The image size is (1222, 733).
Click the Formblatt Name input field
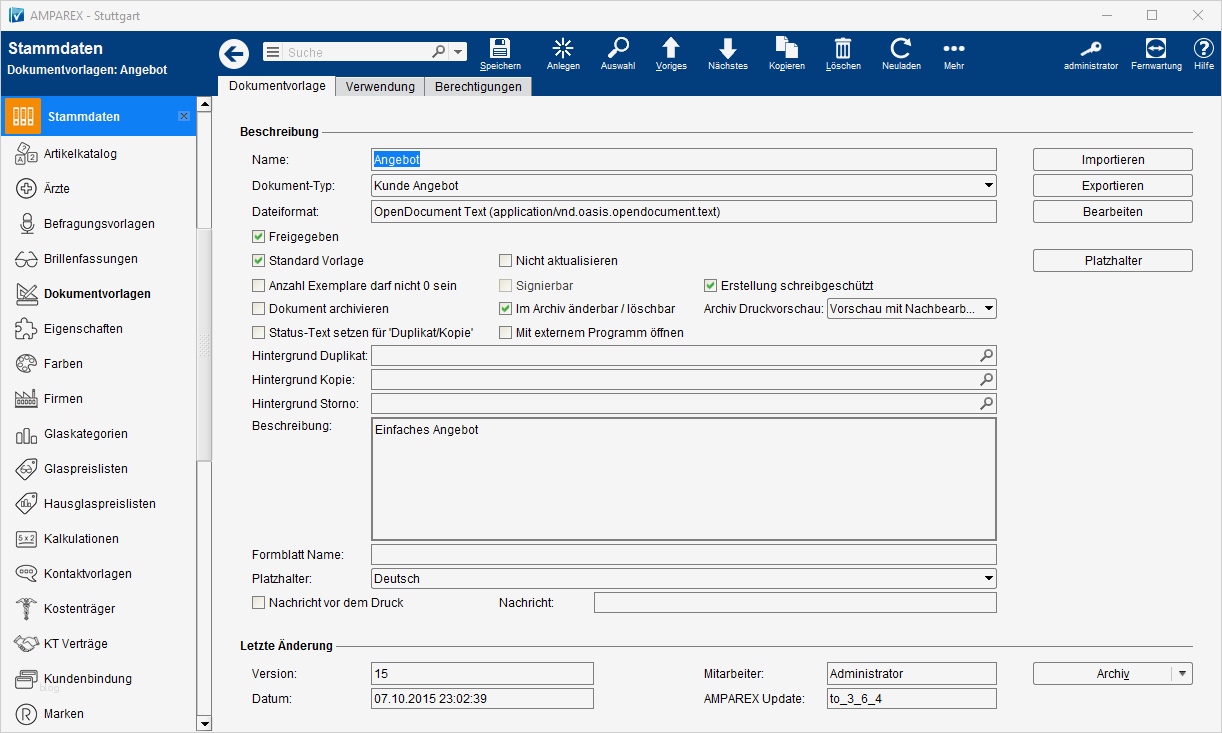683,555
